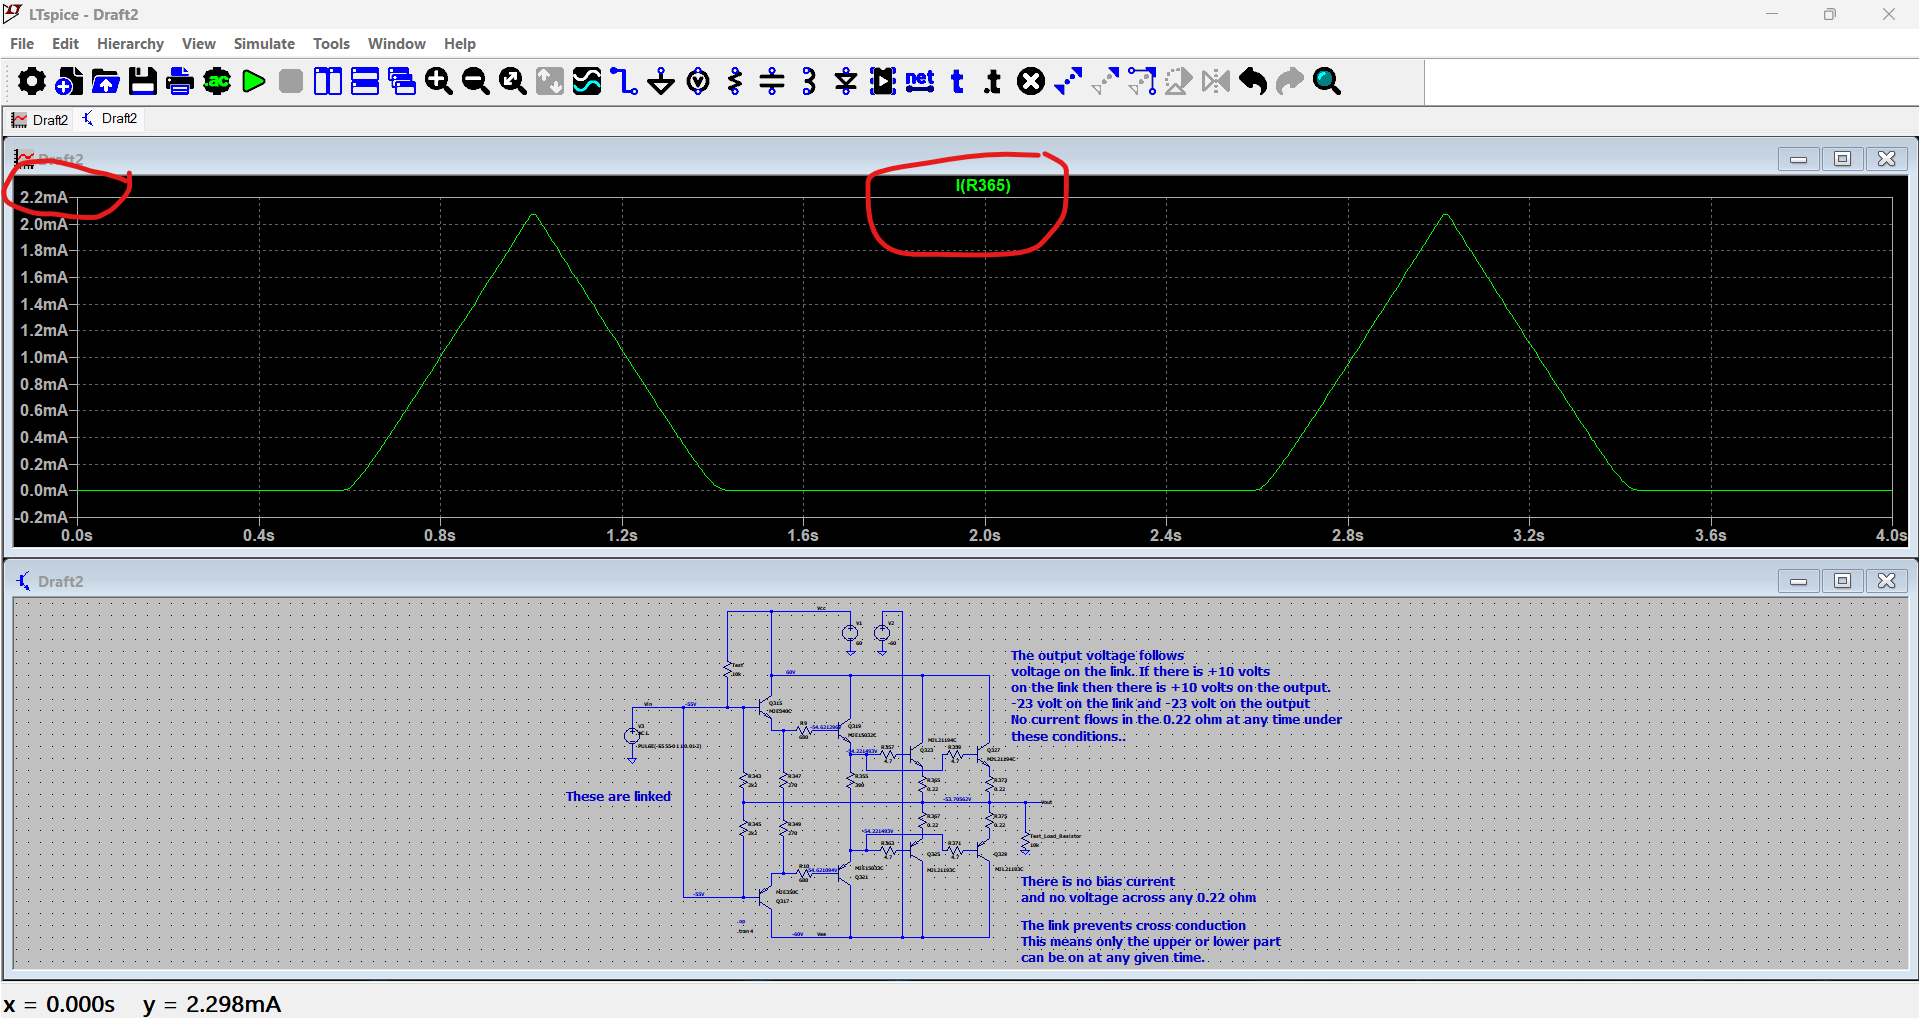Click the 2.0s time axis label
This screenshot has height=1018, width=1919.
point(985,535)
